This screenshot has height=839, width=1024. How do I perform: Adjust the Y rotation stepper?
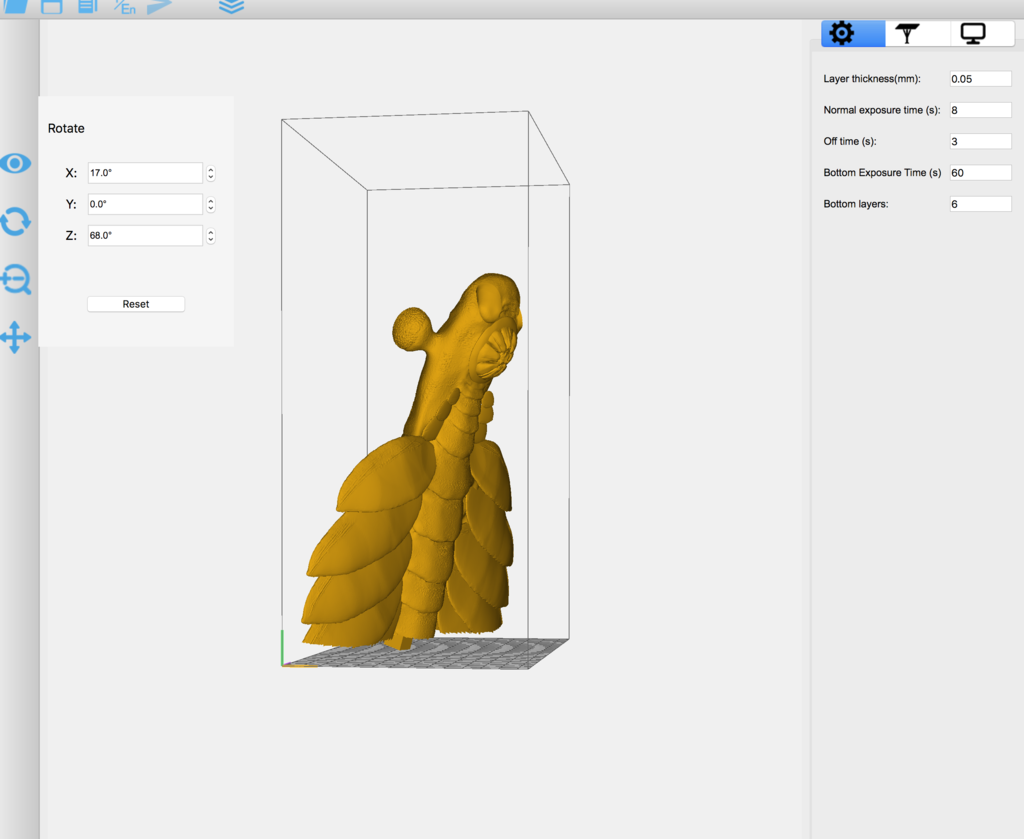click(211, 204)
